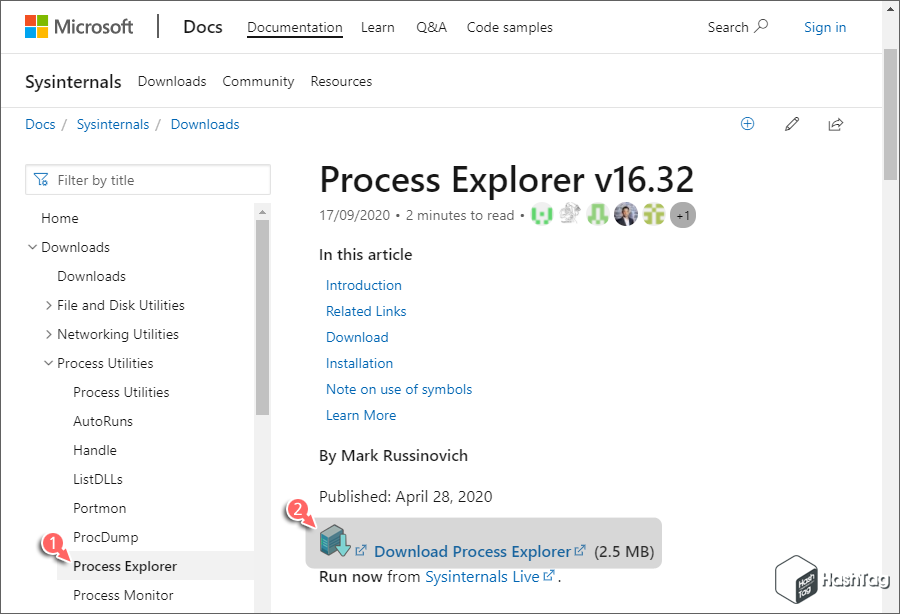
Task: Click the share icon above the article
Action: 836,123
